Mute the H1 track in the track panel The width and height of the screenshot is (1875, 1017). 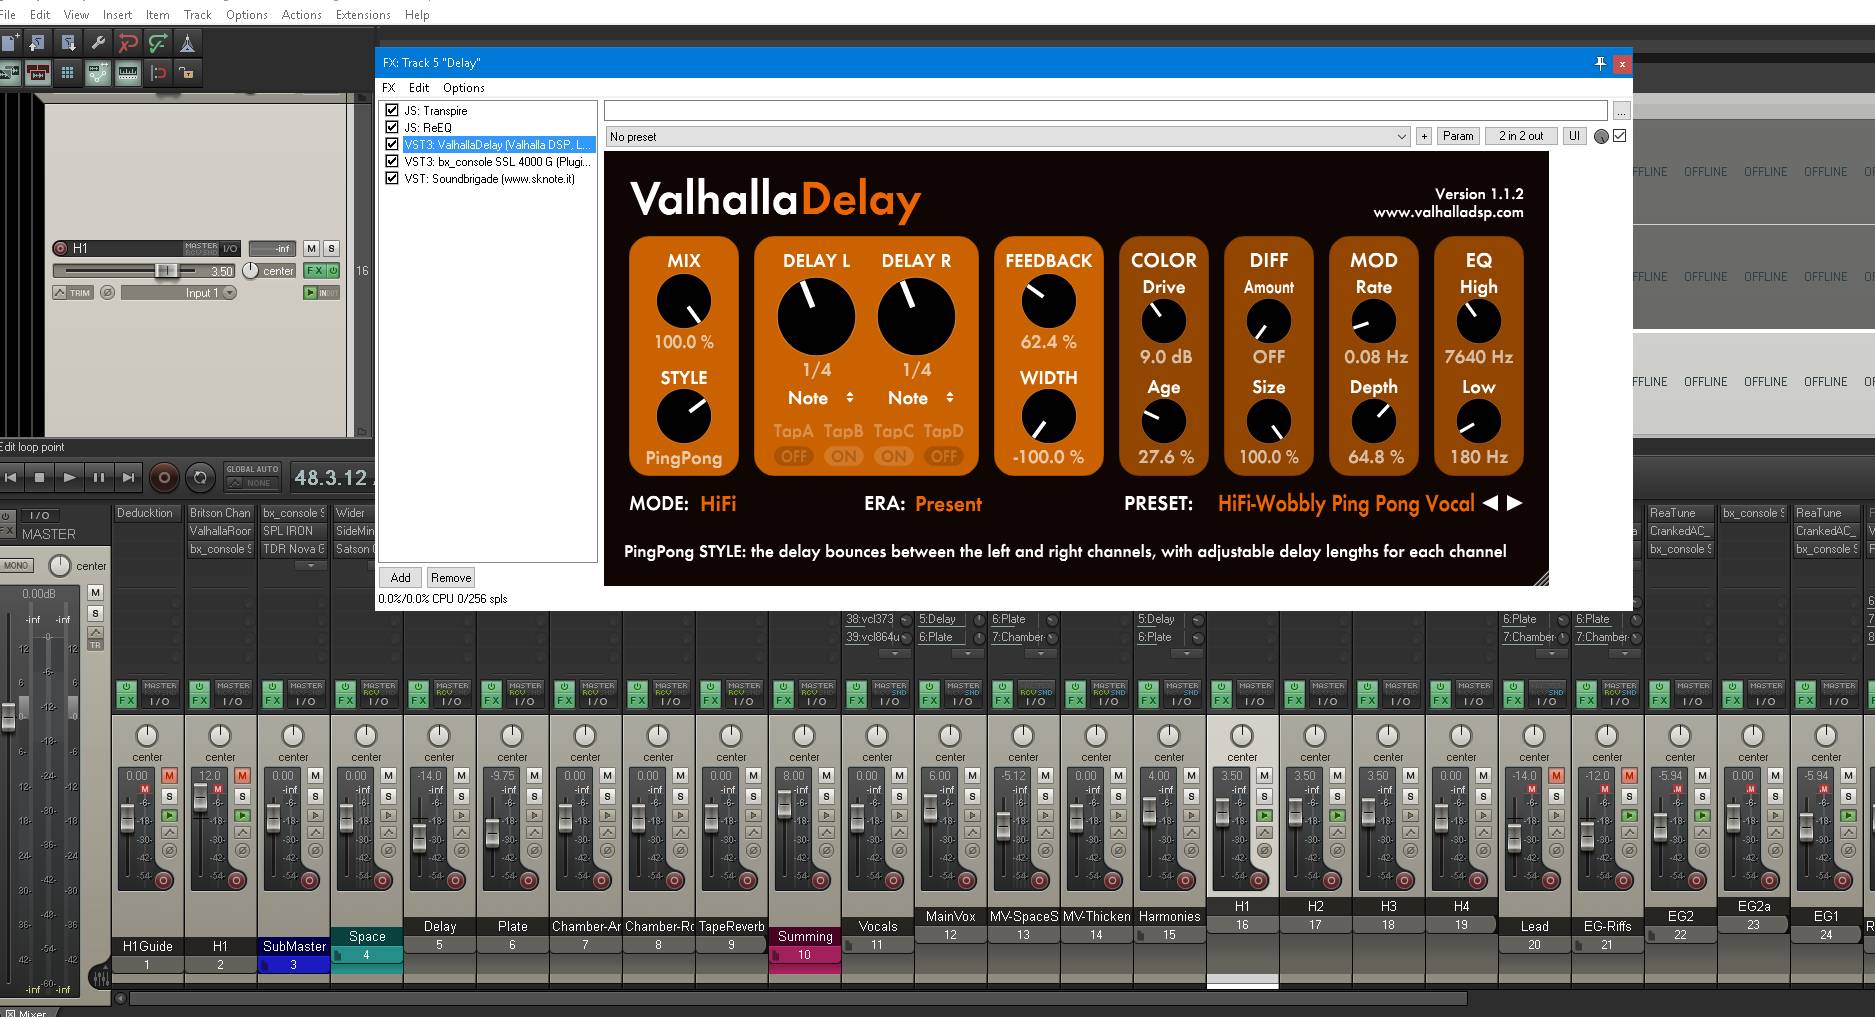point(311,248)
